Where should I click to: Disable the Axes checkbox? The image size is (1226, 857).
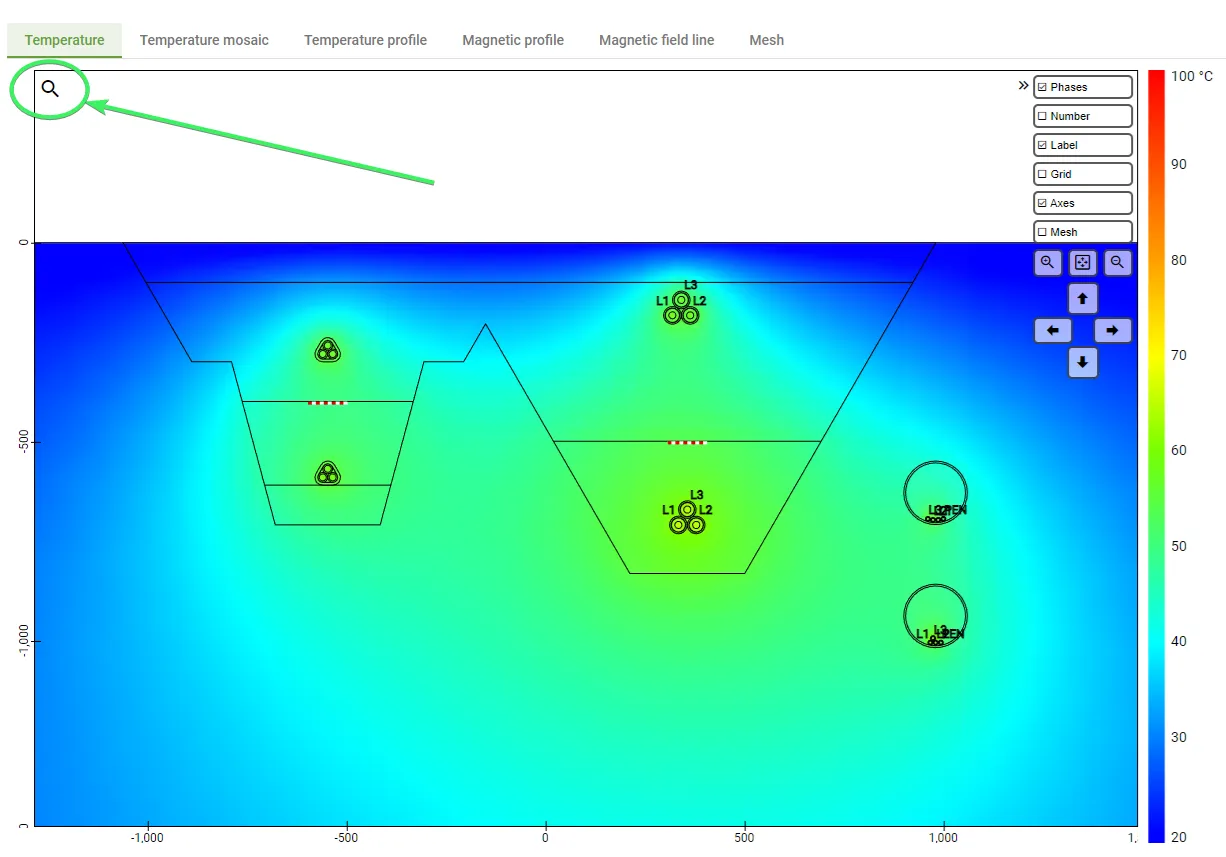(1042, 204)
